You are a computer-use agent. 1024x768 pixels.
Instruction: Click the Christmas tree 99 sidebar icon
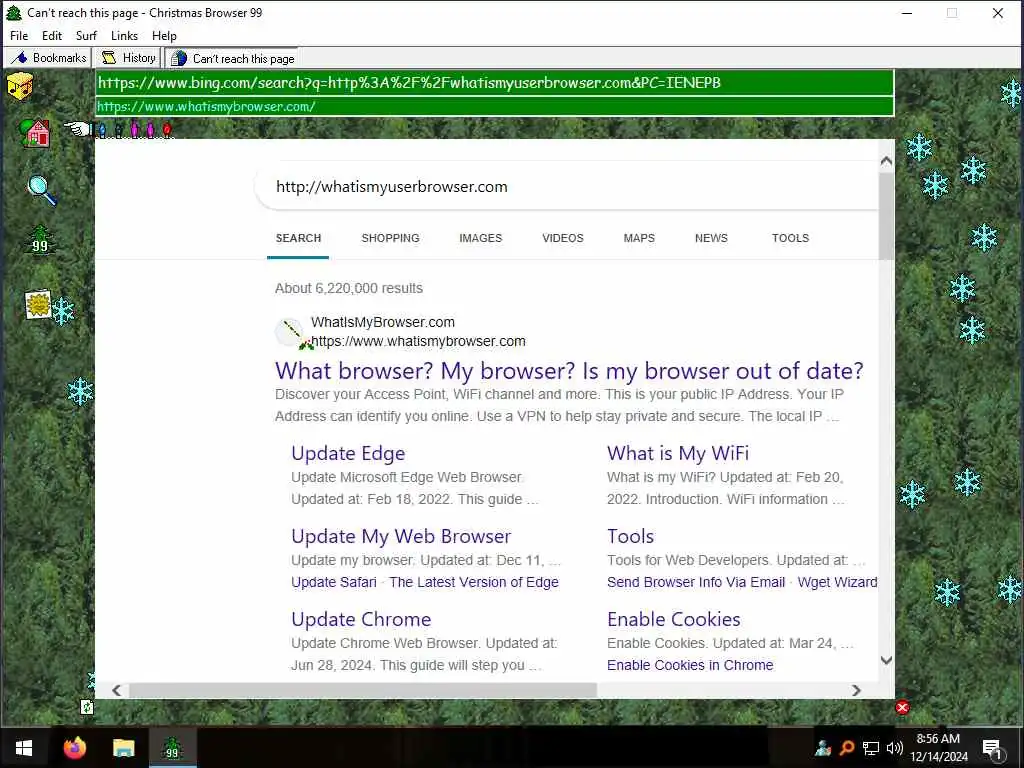40,239
